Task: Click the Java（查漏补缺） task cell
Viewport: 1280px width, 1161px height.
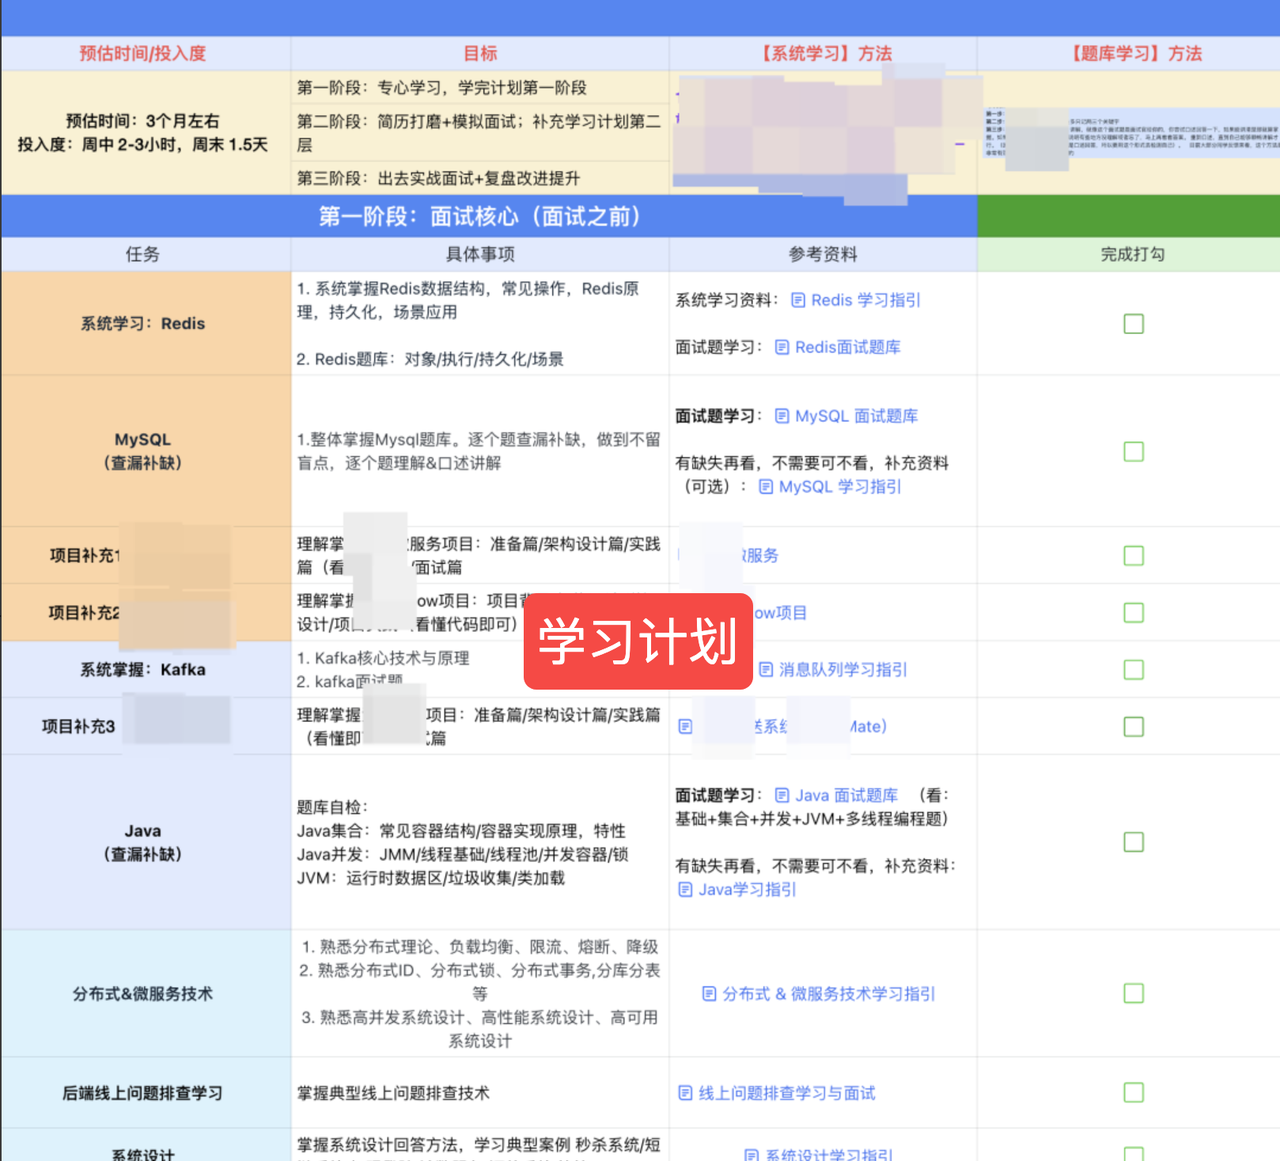Action: click(x=146, y=842)
